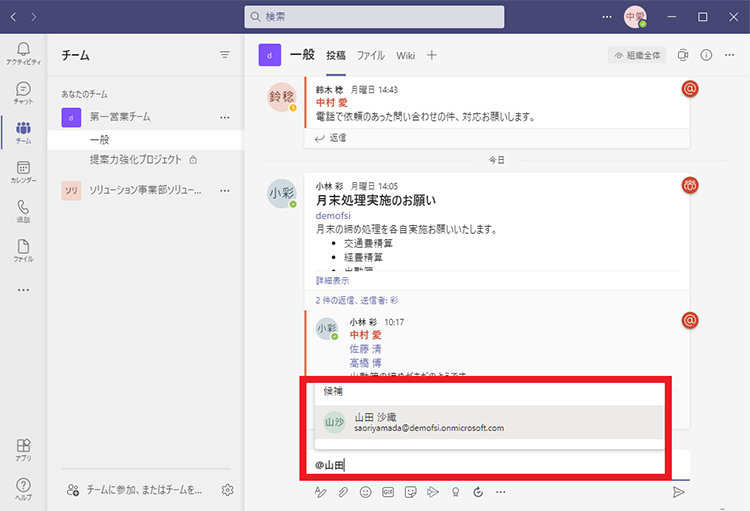Open the text formatting tool in compose bar
The width and height of the screenshot is (750, 511).
pos(320,492)
